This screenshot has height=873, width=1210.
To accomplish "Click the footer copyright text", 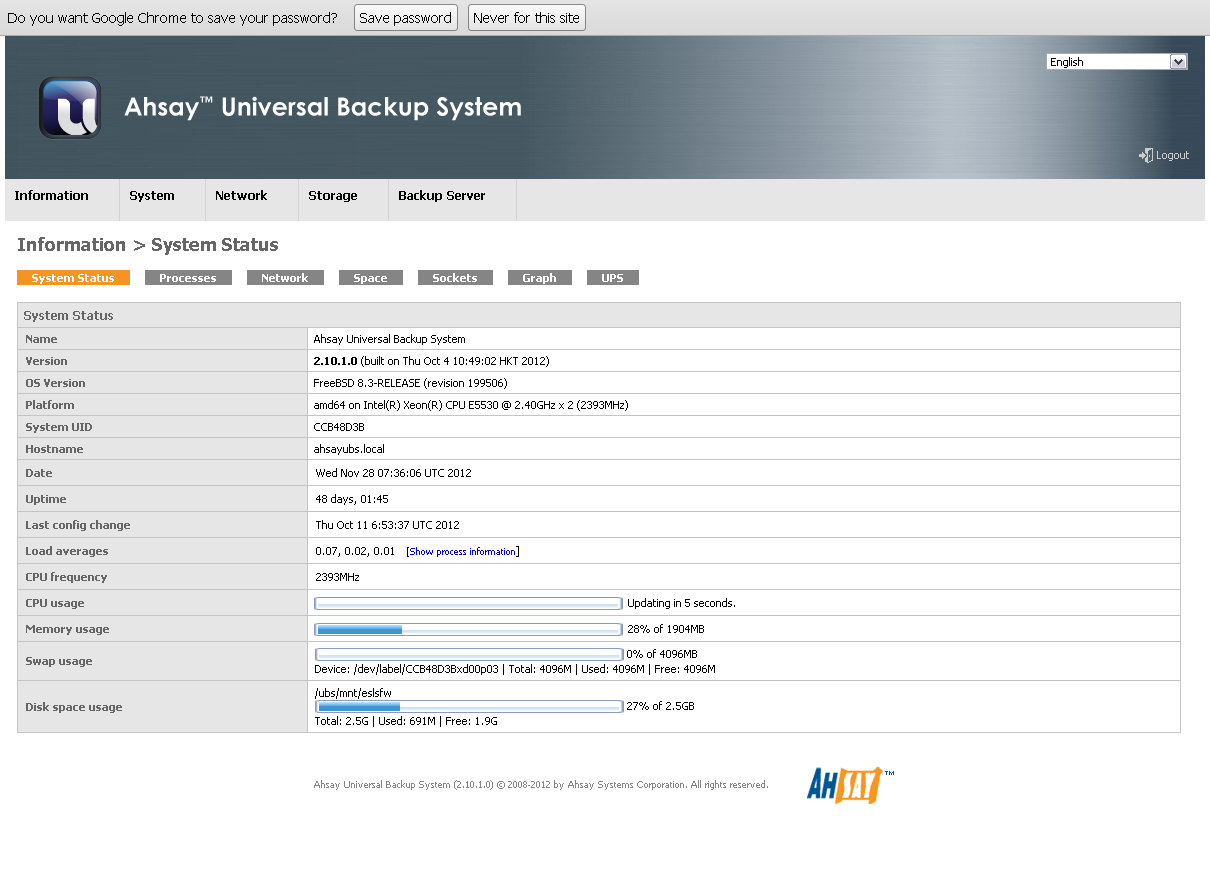I will 541,785.
